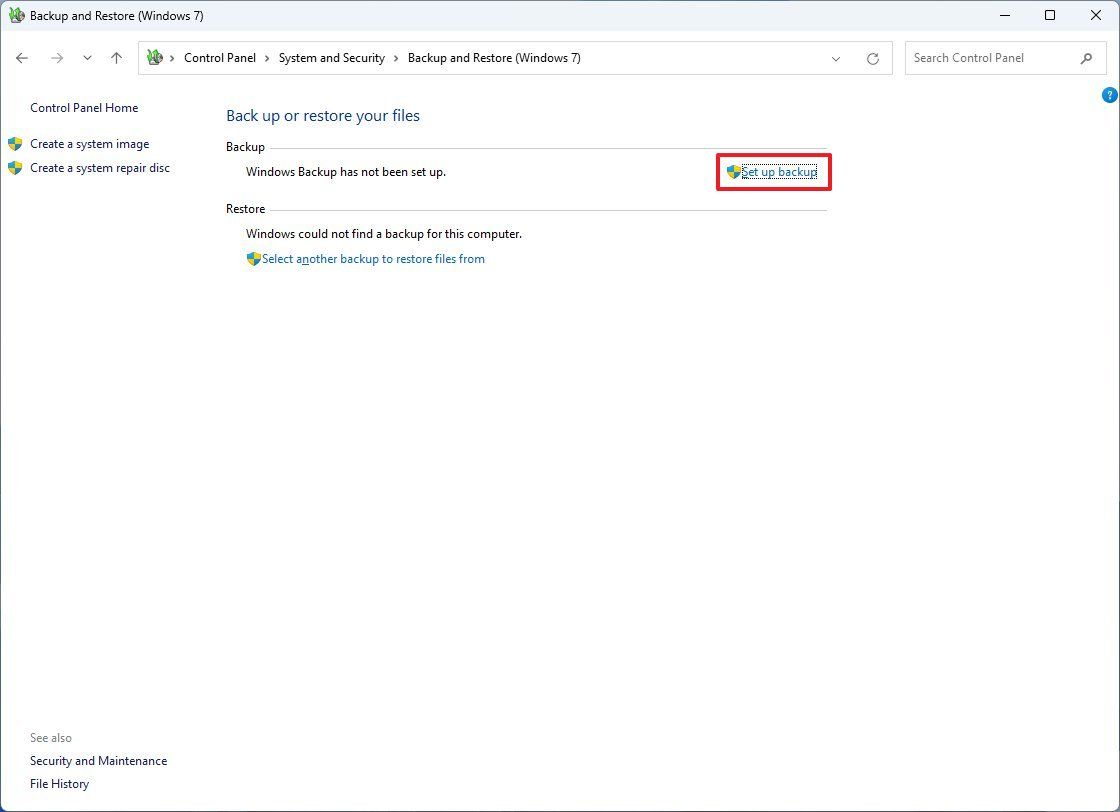Click the shield beside Select another backup link
The height and width of the screenshot is (812, 1120).
[x=253, y=258]
